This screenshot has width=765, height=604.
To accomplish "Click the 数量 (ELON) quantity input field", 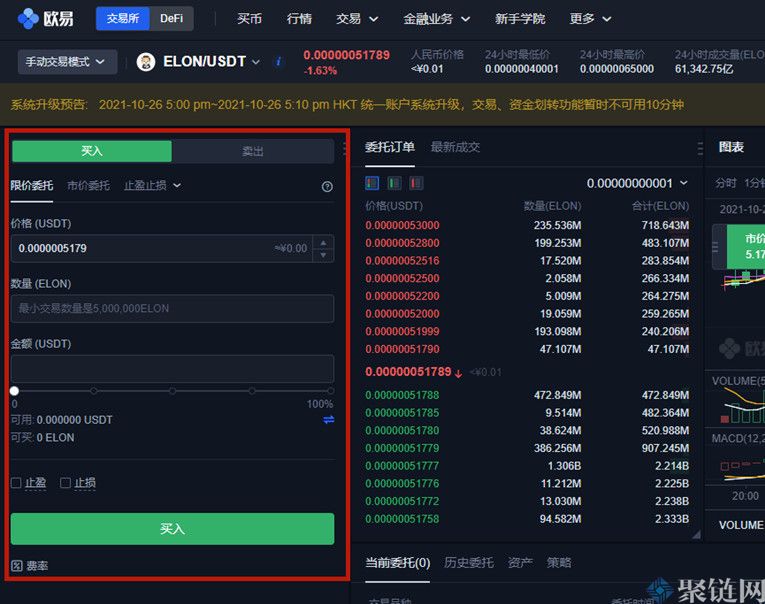I will pyautogui.click(x=172, y=308).
